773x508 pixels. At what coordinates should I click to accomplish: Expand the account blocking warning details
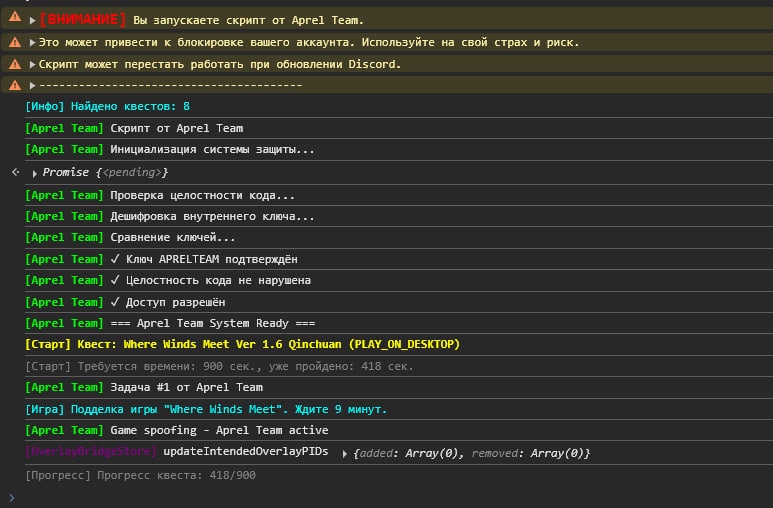(33, 42)
